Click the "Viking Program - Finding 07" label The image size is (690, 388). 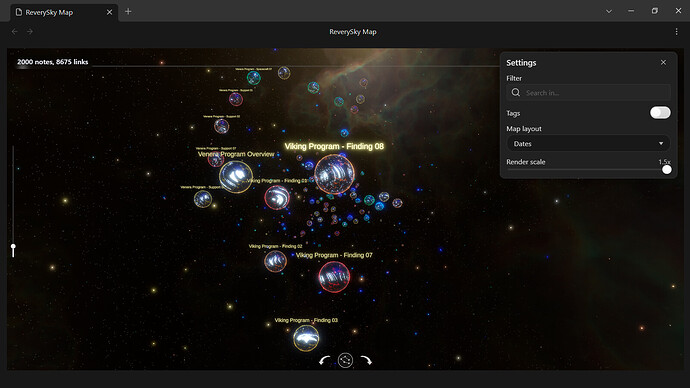(334, 255)
